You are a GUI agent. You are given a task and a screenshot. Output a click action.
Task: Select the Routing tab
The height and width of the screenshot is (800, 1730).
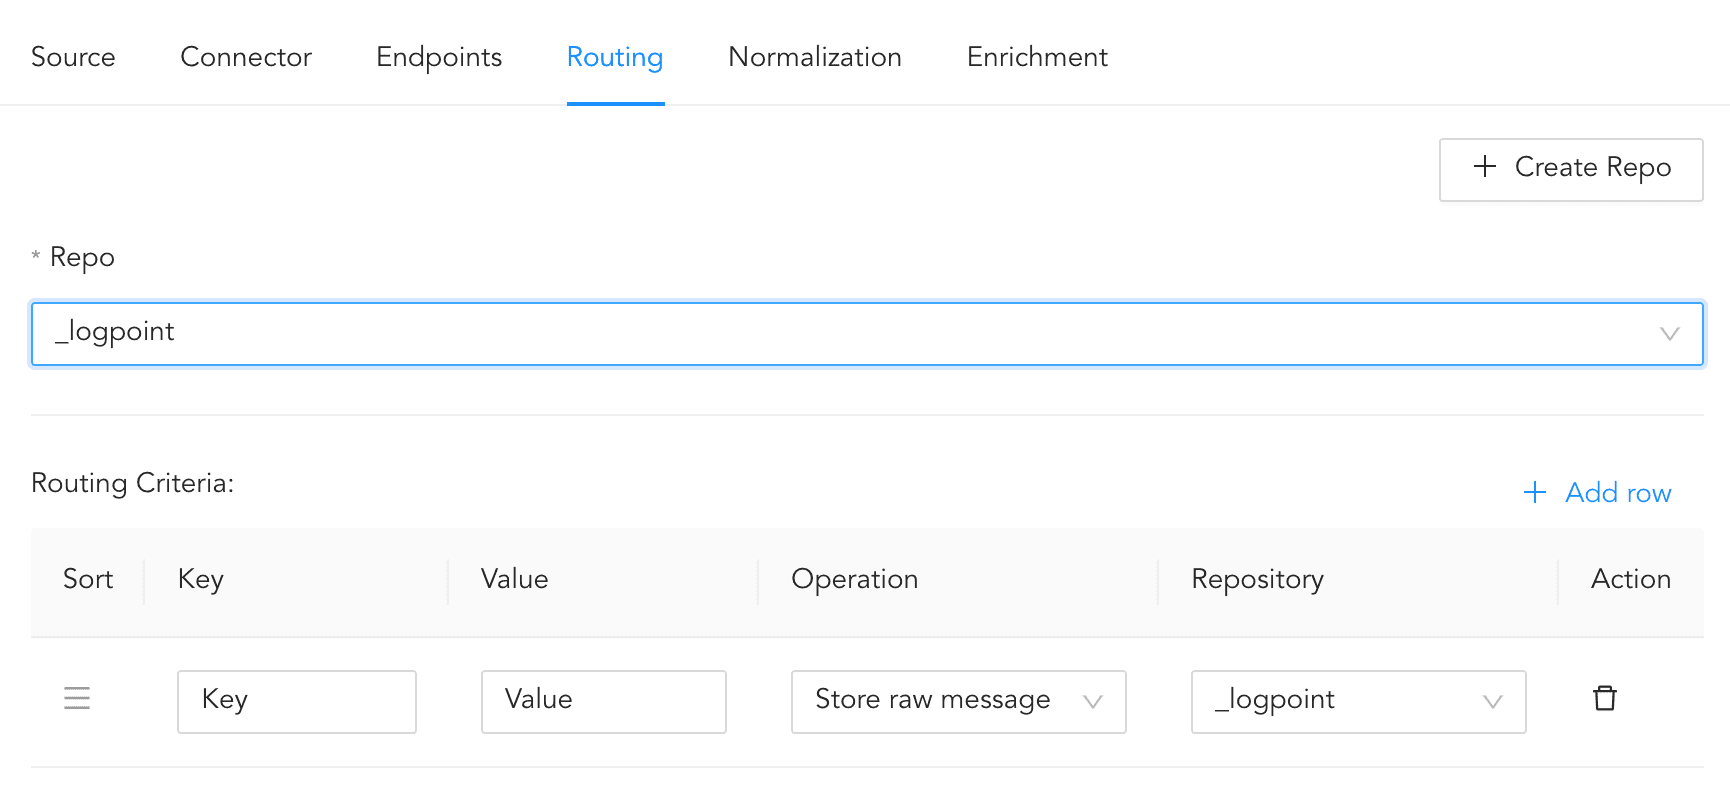(x=615, y=57)
